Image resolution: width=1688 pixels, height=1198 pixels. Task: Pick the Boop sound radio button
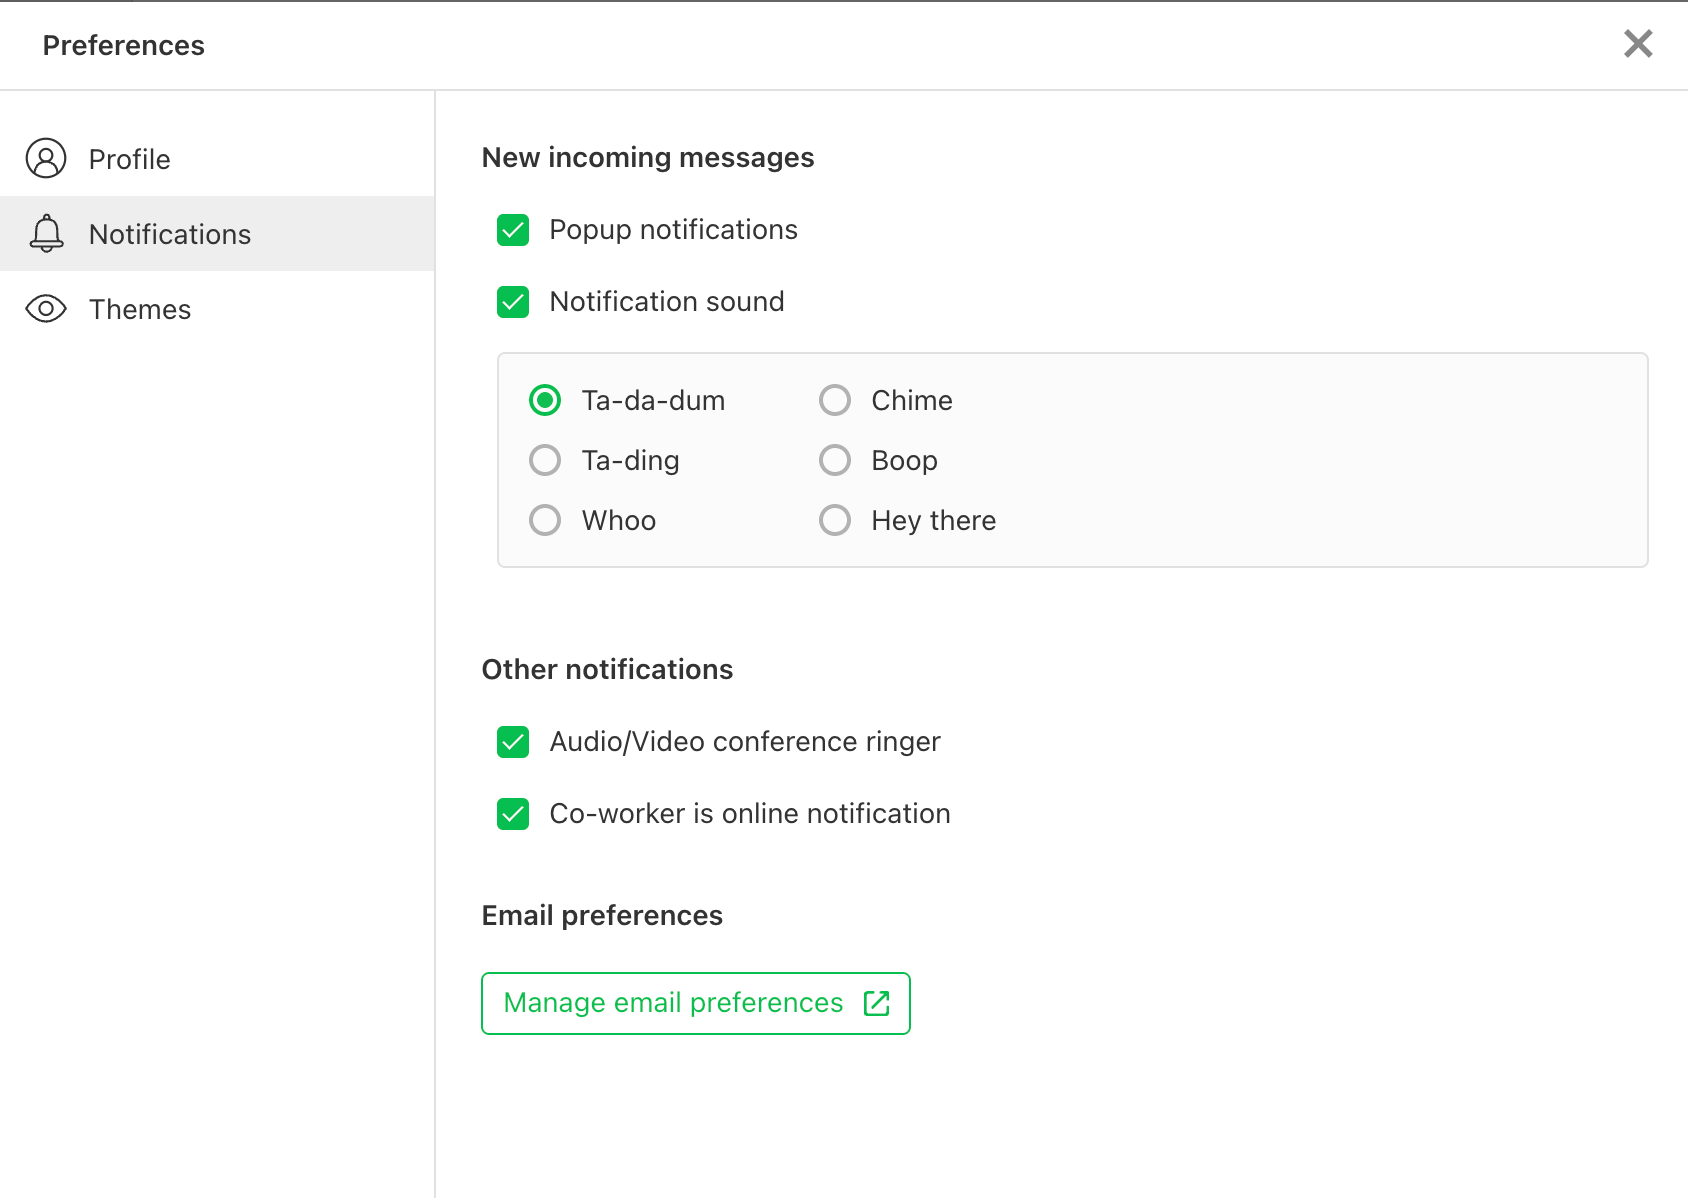[x=835, y=461]
